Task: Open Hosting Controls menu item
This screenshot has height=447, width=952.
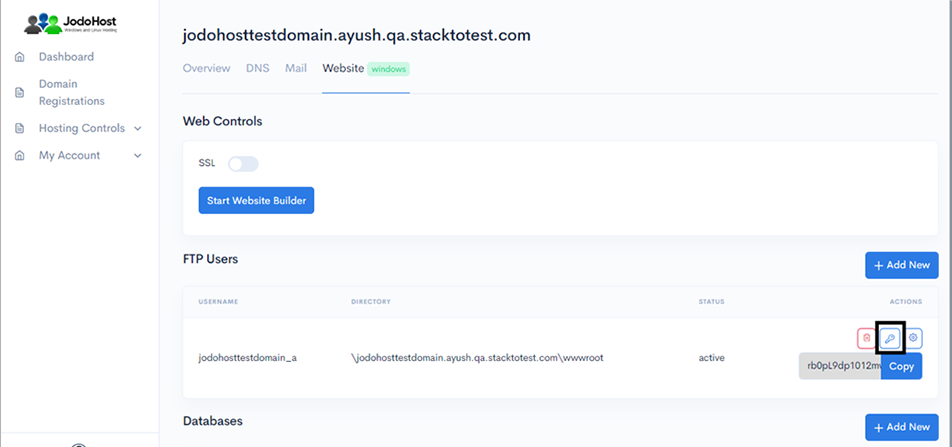Action: (82, 129)
